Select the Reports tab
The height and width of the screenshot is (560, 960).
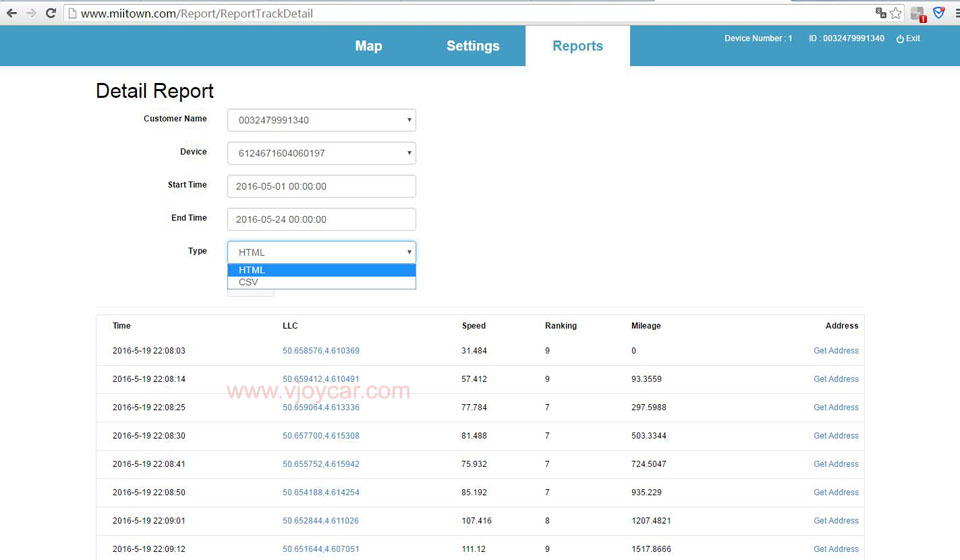click(577, 46)
